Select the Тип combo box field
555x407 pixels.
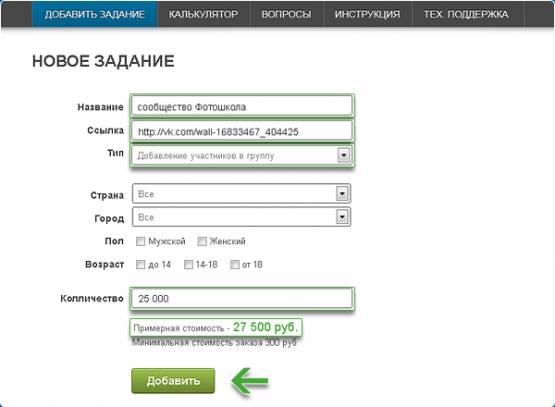coord(242,155)
